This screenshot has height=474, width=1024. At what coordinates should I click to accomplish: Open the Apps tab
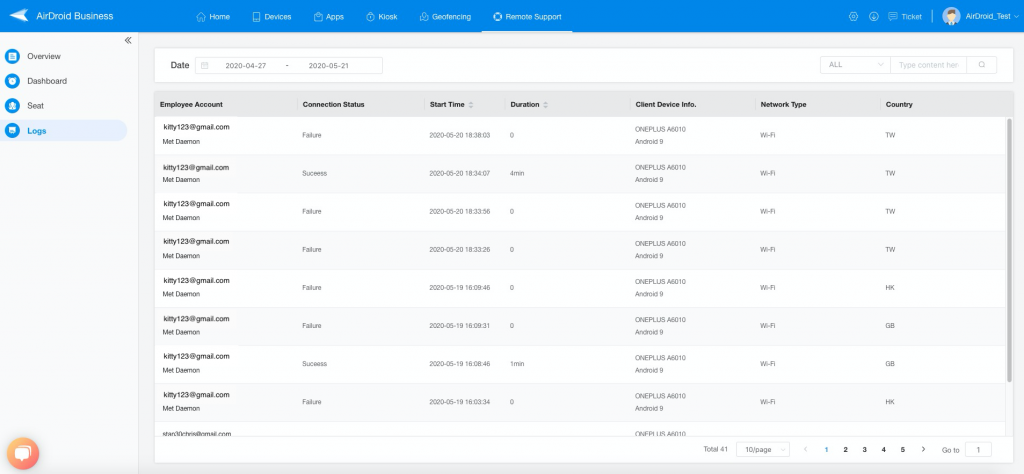[328, 16]
